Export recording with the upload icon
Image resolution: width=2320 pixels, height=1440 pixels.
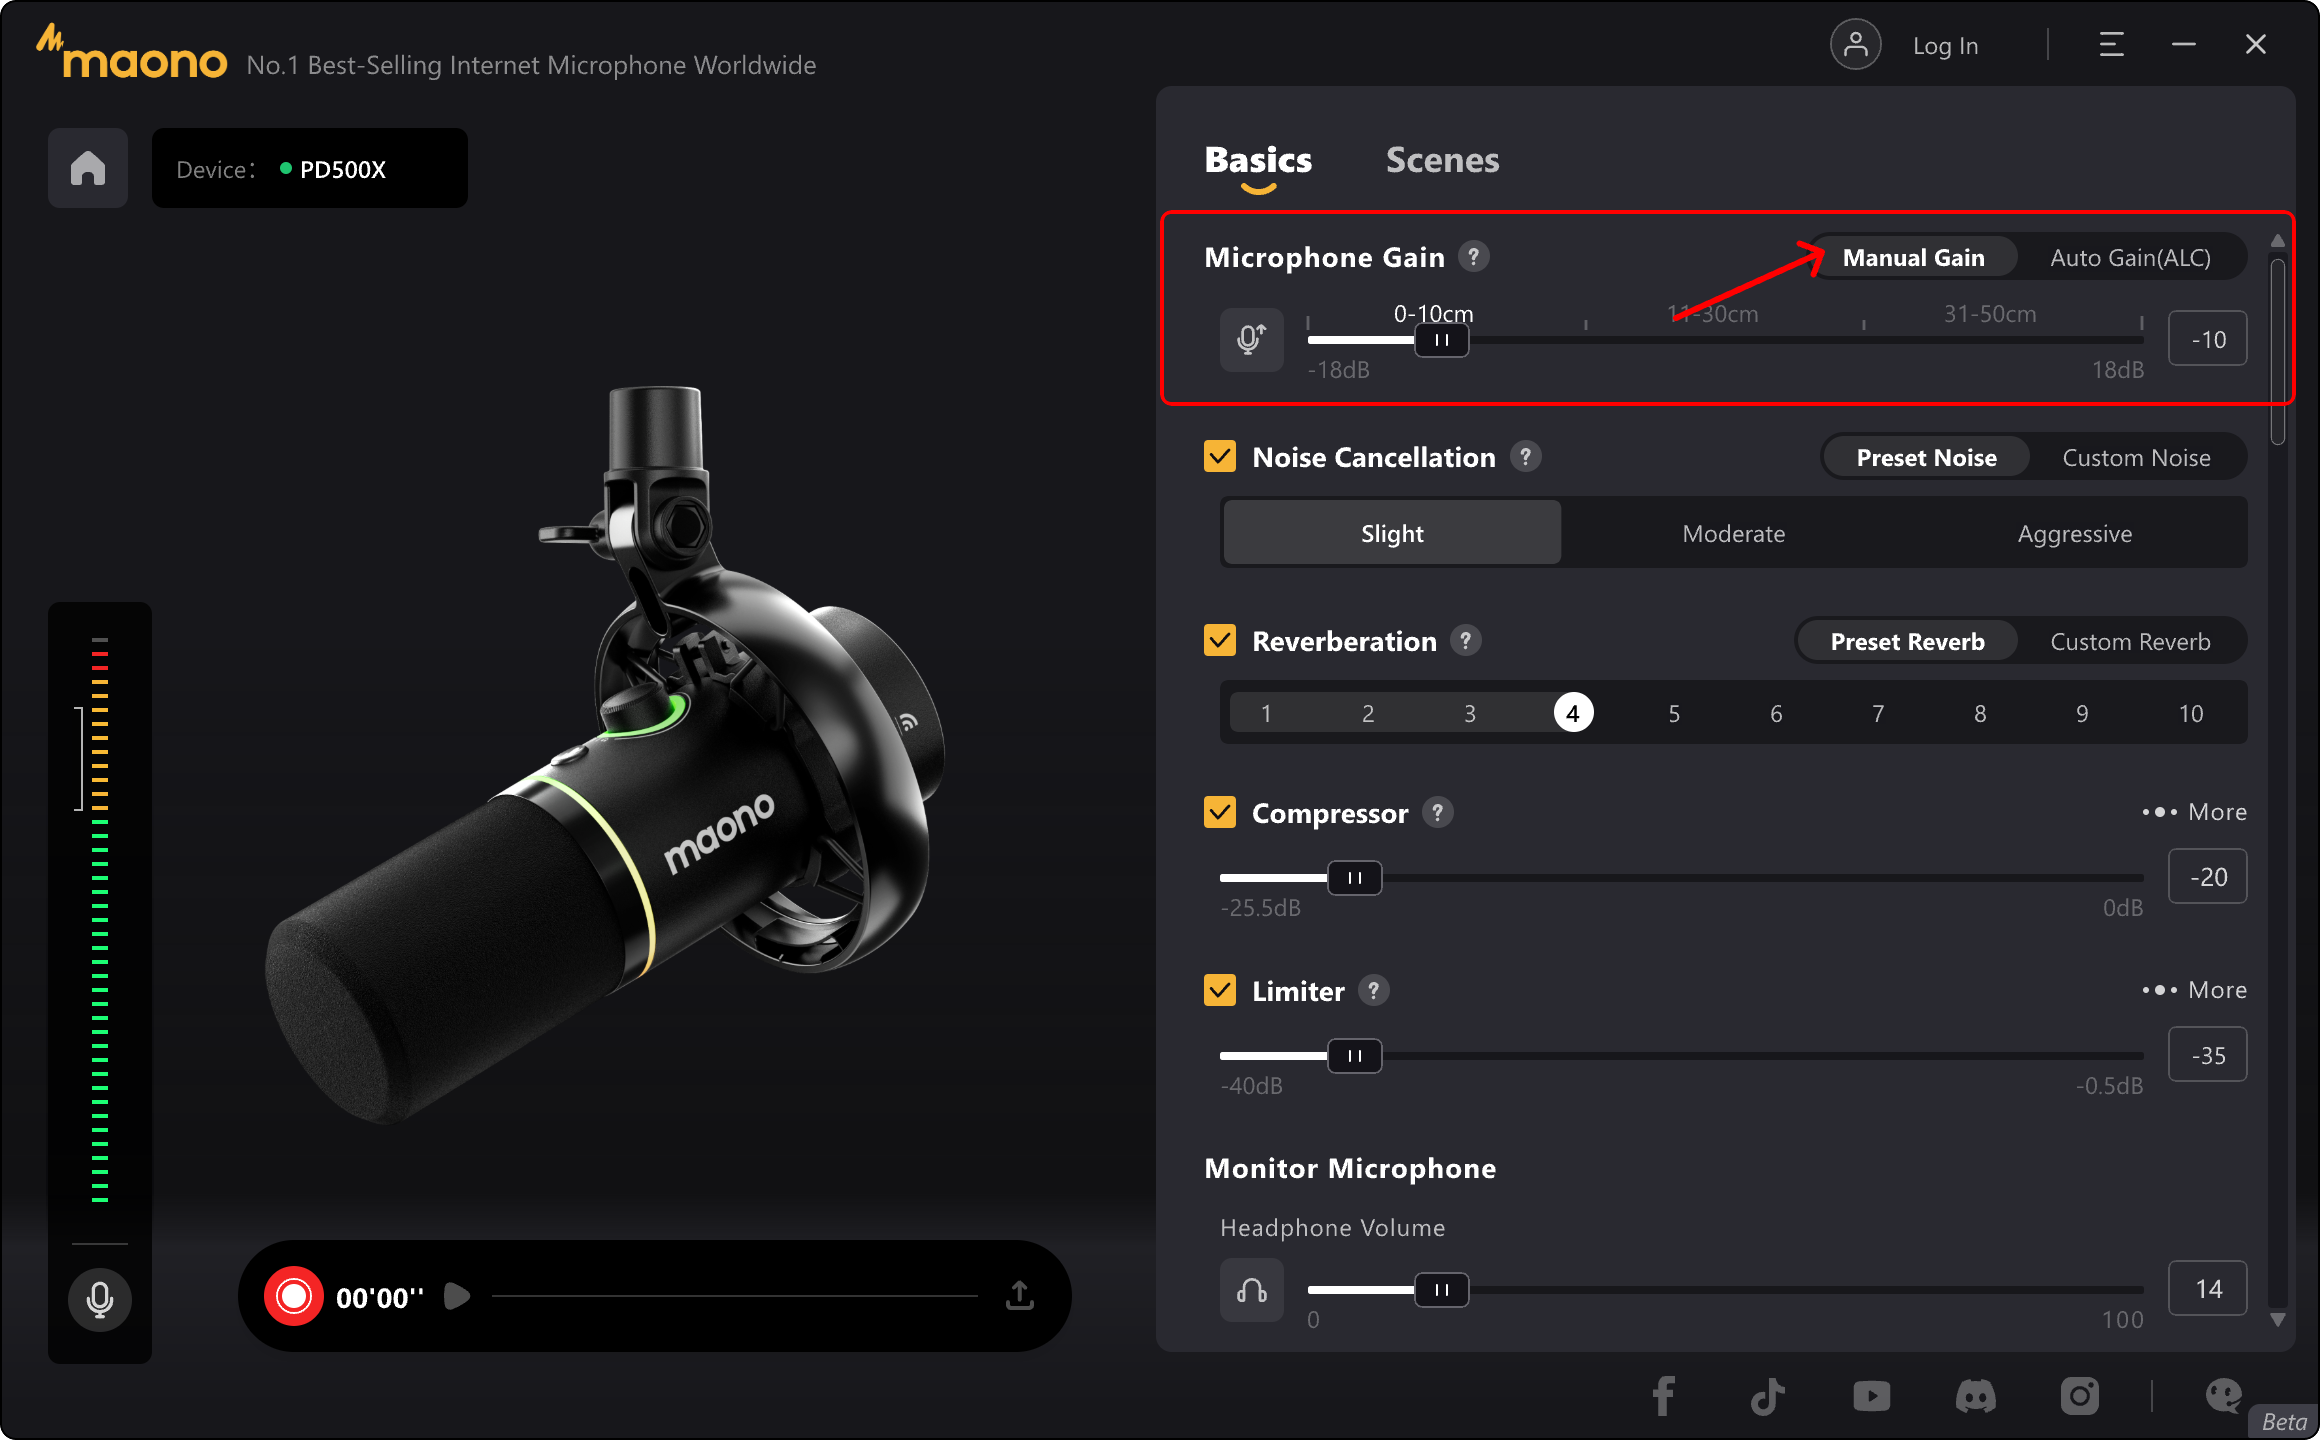click(x=1020, y=1296)
